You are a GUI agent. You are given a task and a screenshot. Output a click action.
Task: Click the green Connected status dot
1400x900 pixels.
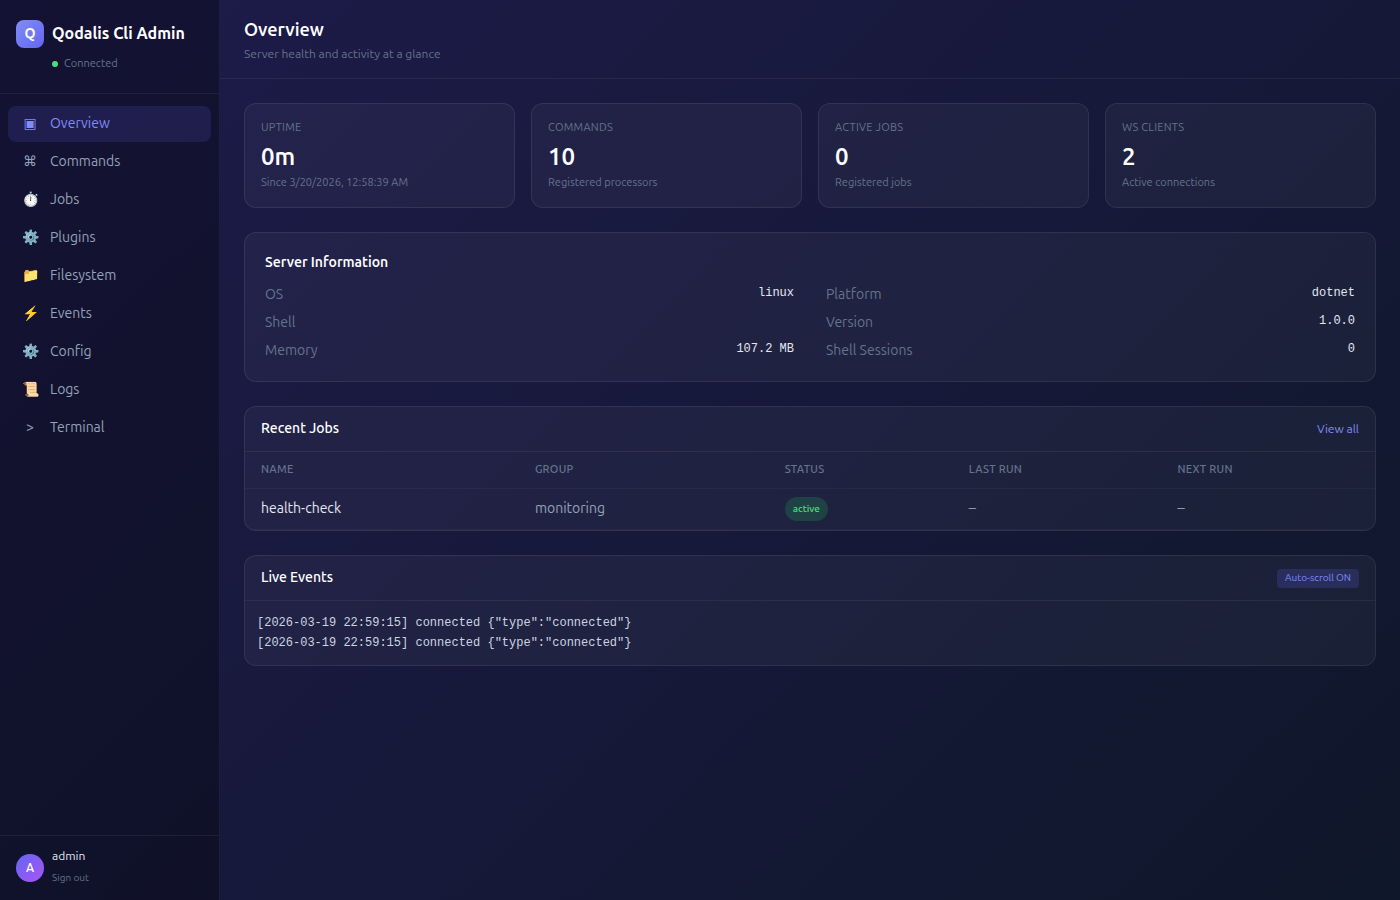(x=55, y=64)
